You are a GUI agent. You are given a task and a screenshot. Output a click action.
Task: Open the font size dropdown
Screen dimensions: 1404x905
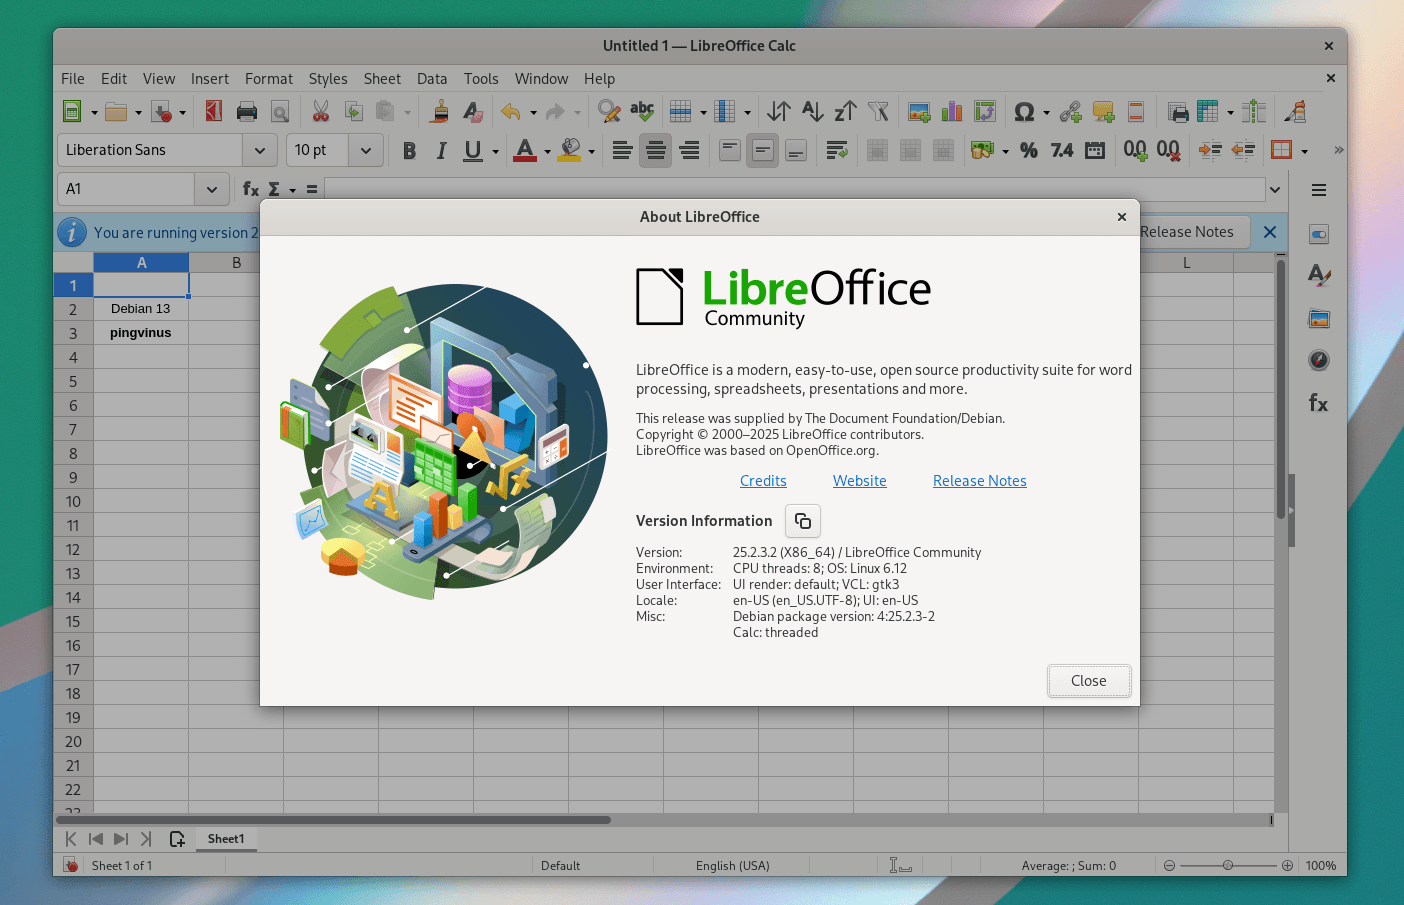click(x=366, y=151)
